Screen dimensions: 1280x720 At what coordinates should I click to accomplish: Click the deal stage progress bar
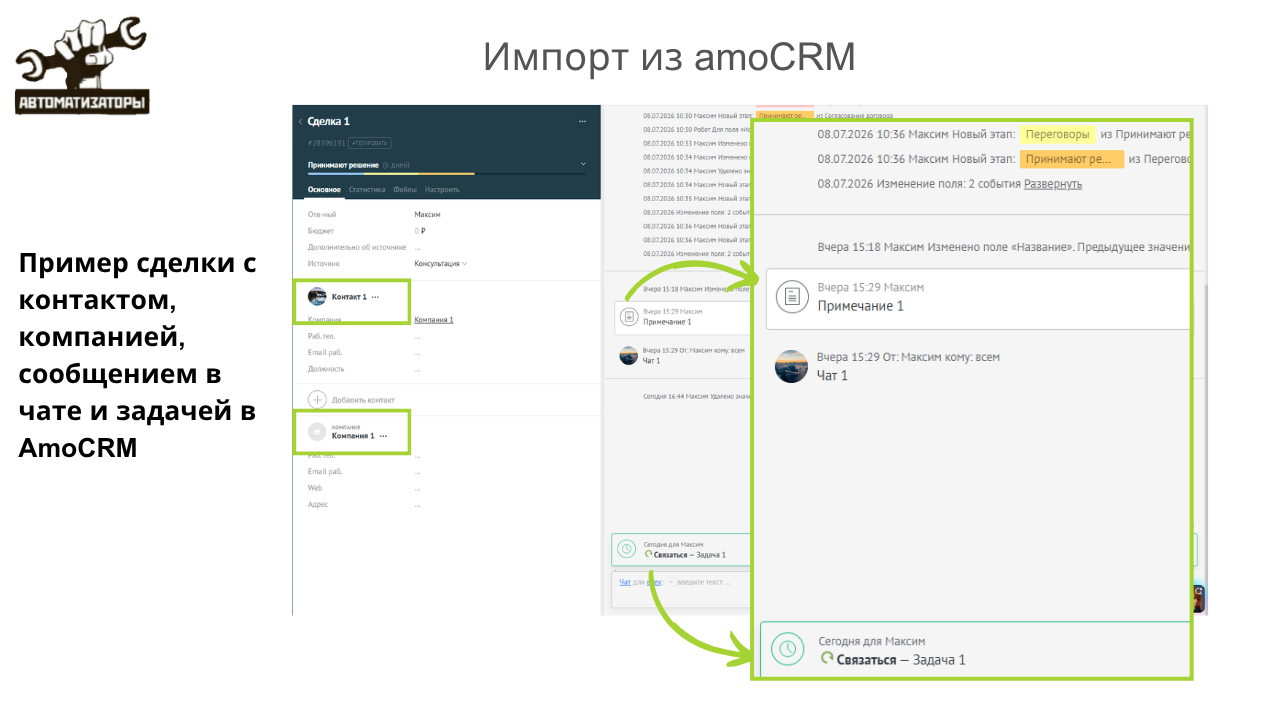[447, 174]
